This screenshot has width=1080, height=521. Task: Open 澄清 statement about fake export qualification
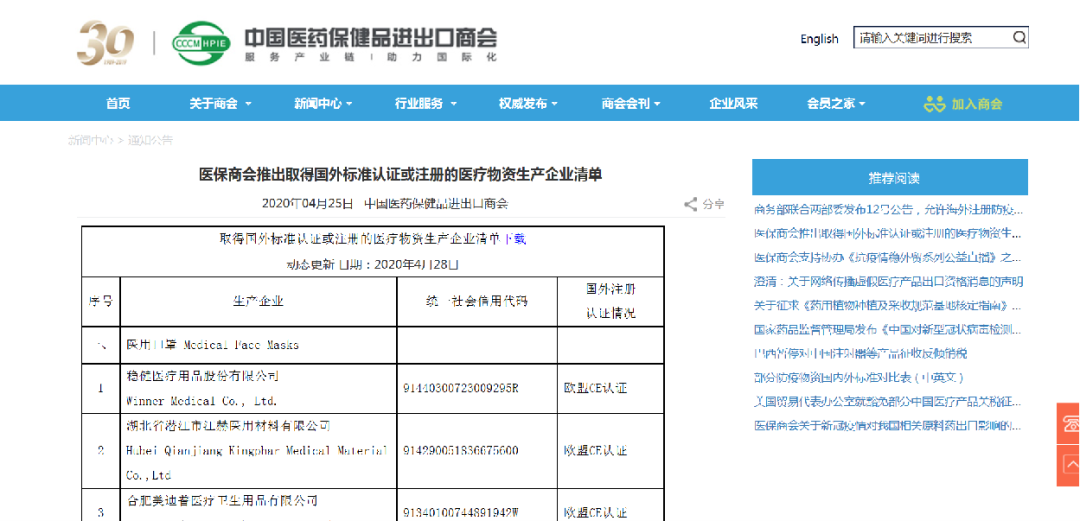889,281
